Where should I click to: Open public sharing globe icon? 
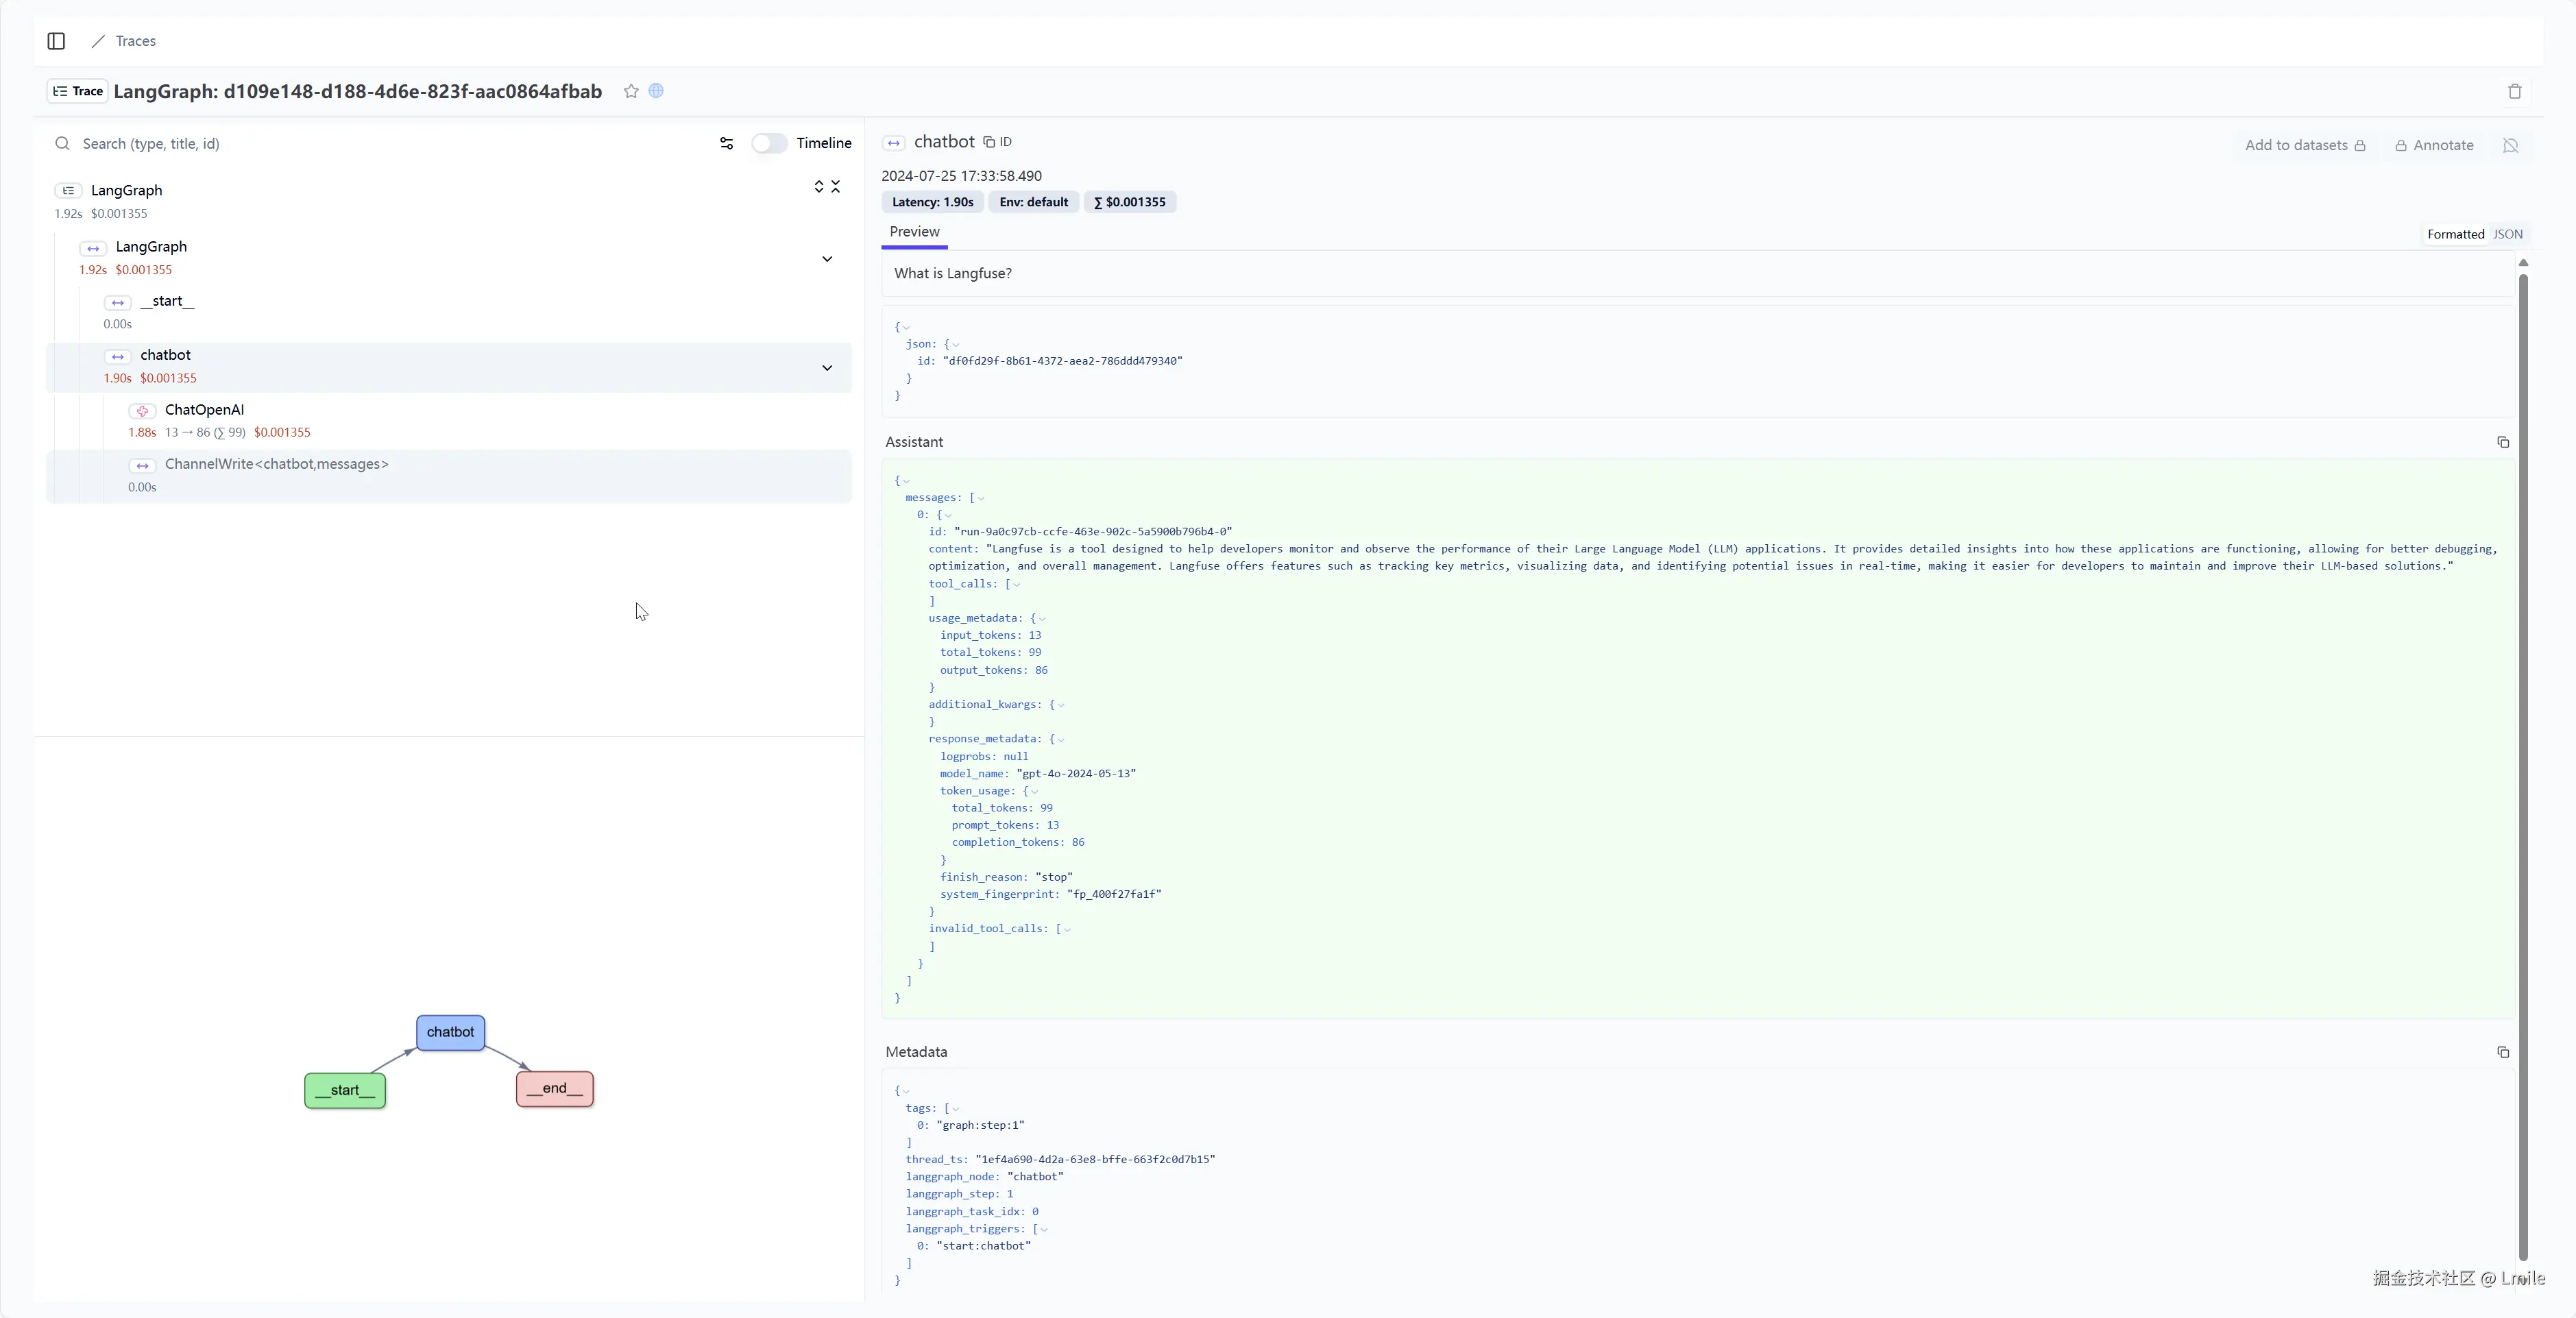[x=657, y=91]
